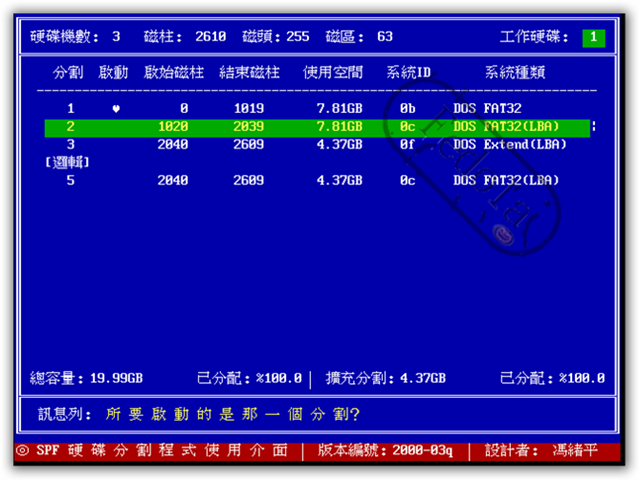Viewport: 639px width, 480px height.
Task: Select the green working disk number box
Action: 593,37
